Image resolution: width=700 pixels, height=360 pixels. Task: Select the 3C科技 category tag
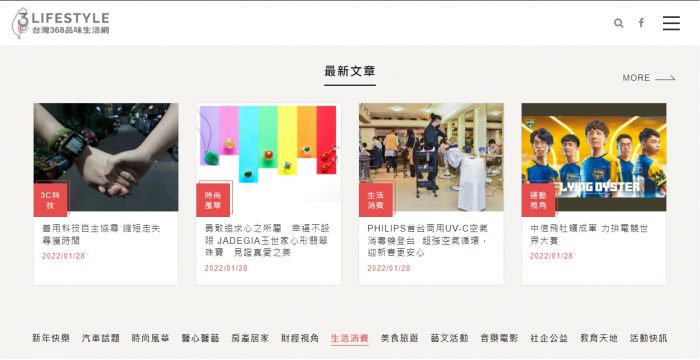coord(50,200)
